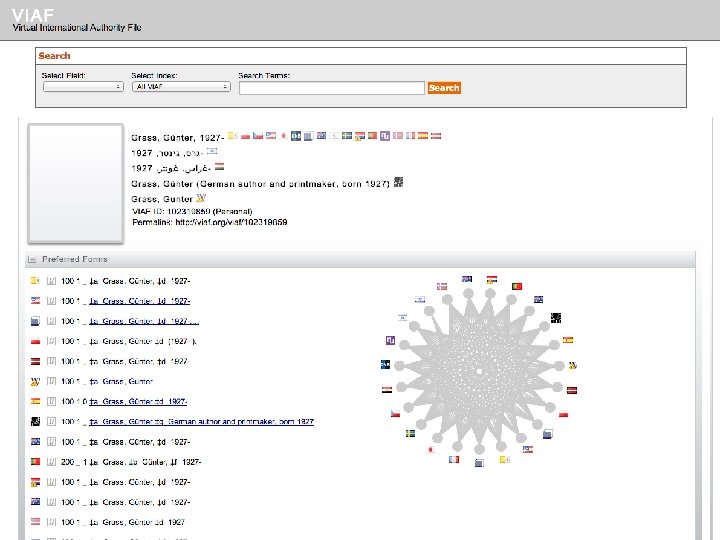Open the Select Index dropdown showing All VIAF
The height and width of the screenshot is (540, 720).
coord(181,87)
